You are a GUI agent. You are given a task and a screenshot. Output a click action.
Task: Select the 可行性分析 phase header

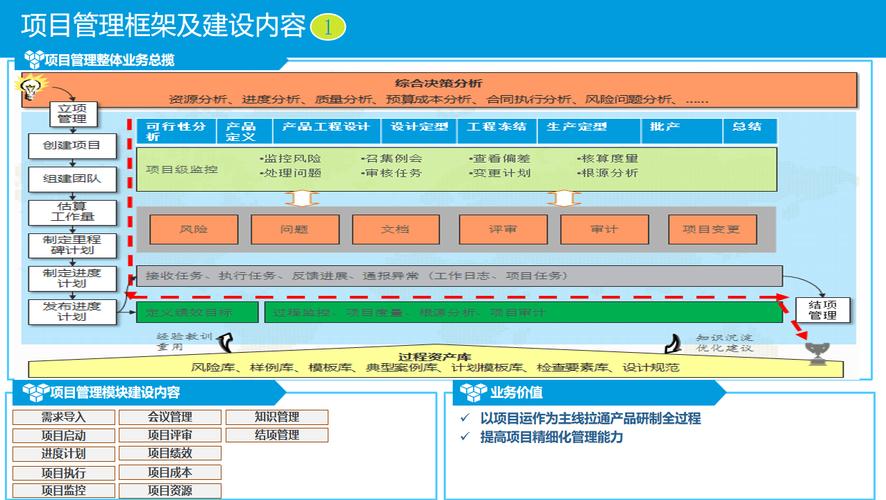point(176,131)
